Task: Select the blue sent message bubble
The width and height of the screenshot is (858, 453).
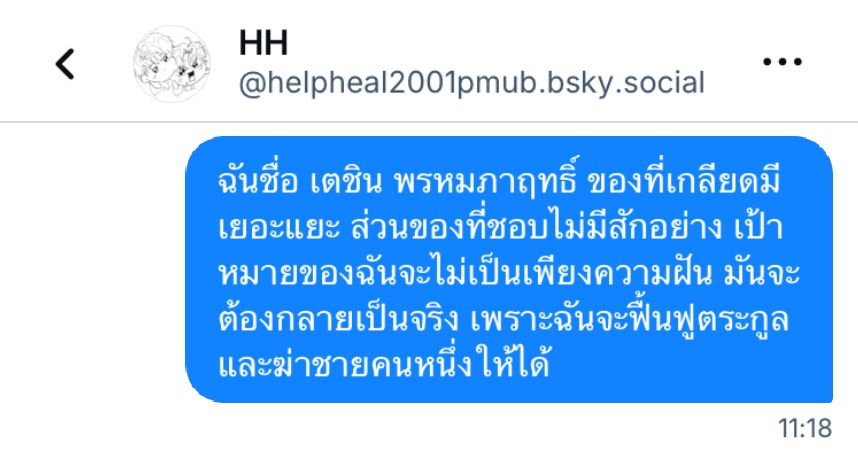Action: [509, 269]
